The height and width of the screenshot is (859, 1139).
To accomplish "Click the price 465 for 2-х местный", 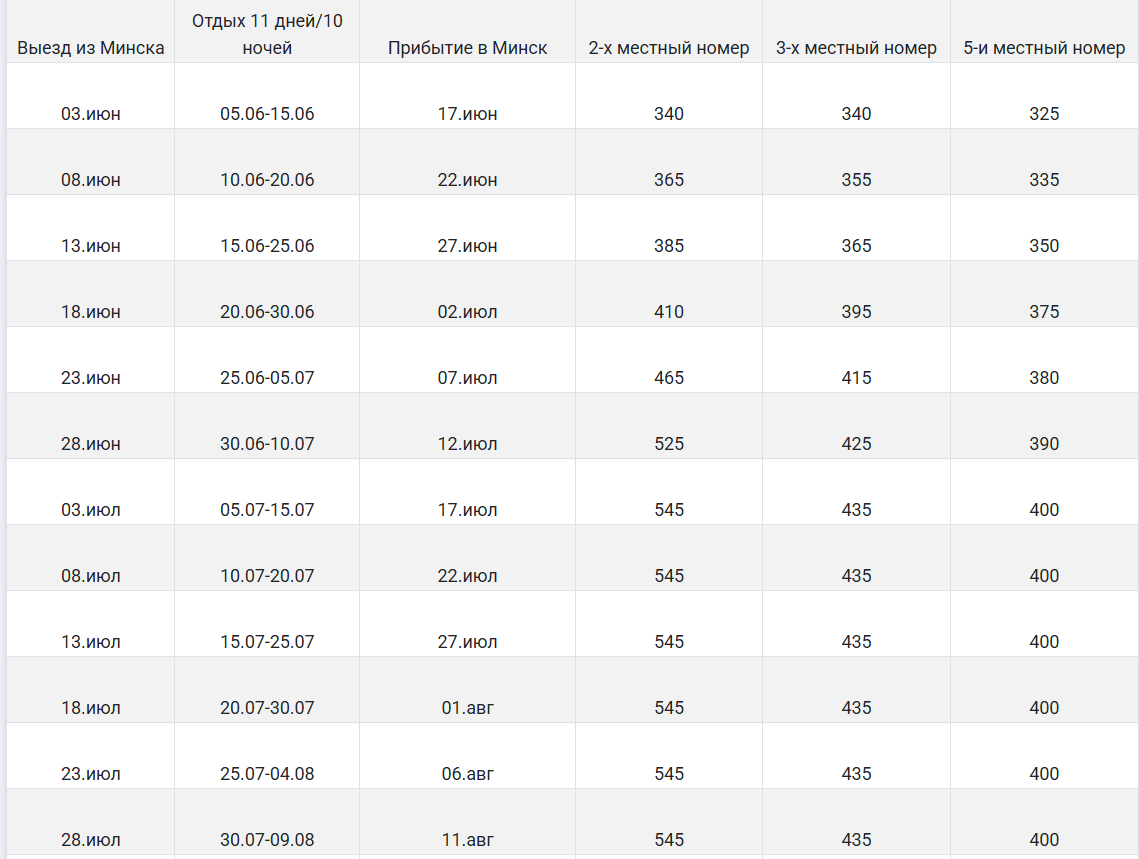I will pyautogui.click(x=668, y=378).
